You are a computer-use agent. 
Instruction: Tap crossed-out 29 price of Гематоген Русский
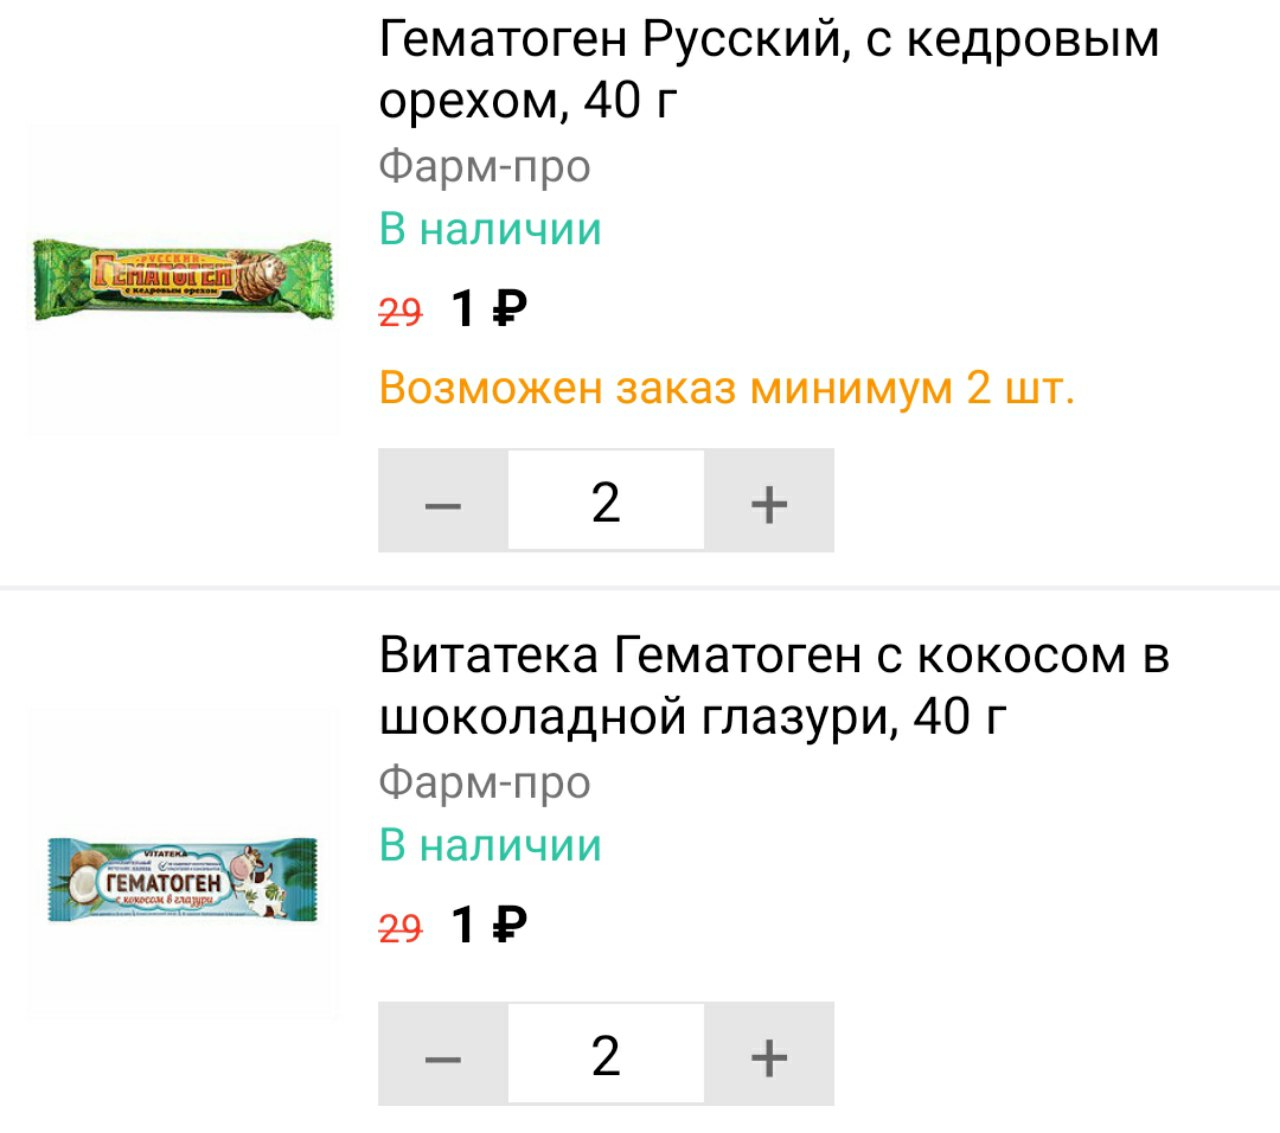coord(400,313)
